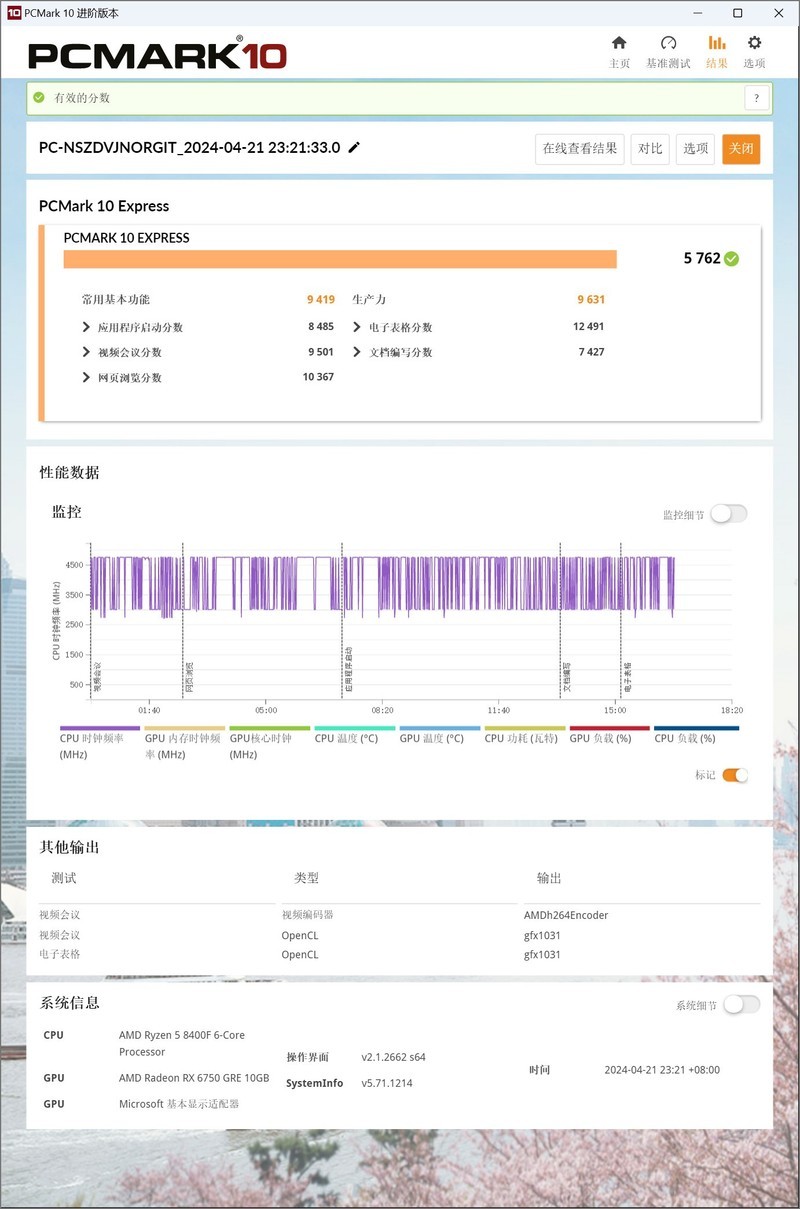
Task: Click the 对比 button
Action: 650,148
